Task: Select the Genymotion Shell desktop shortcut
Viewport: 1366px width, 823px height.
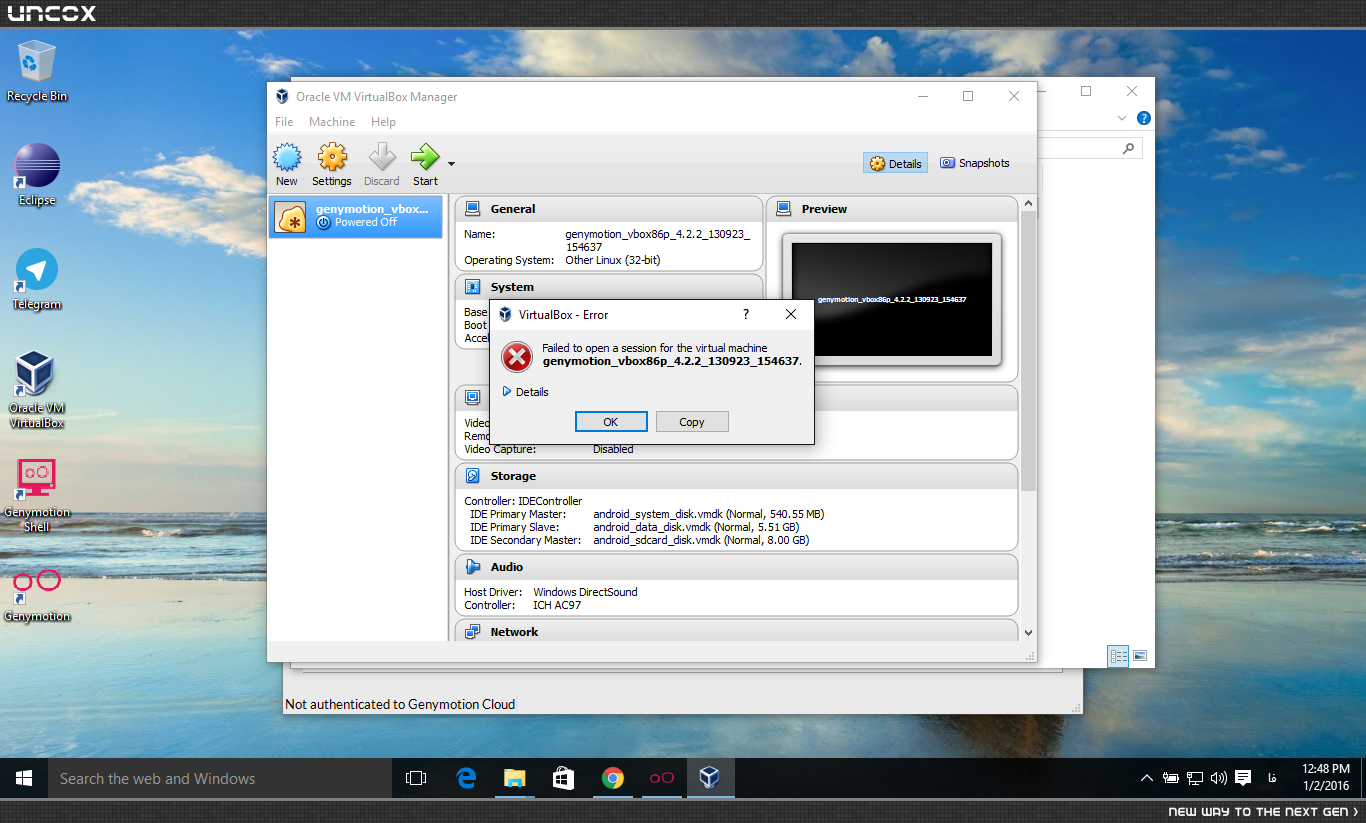Action: (x=37, y=495)
